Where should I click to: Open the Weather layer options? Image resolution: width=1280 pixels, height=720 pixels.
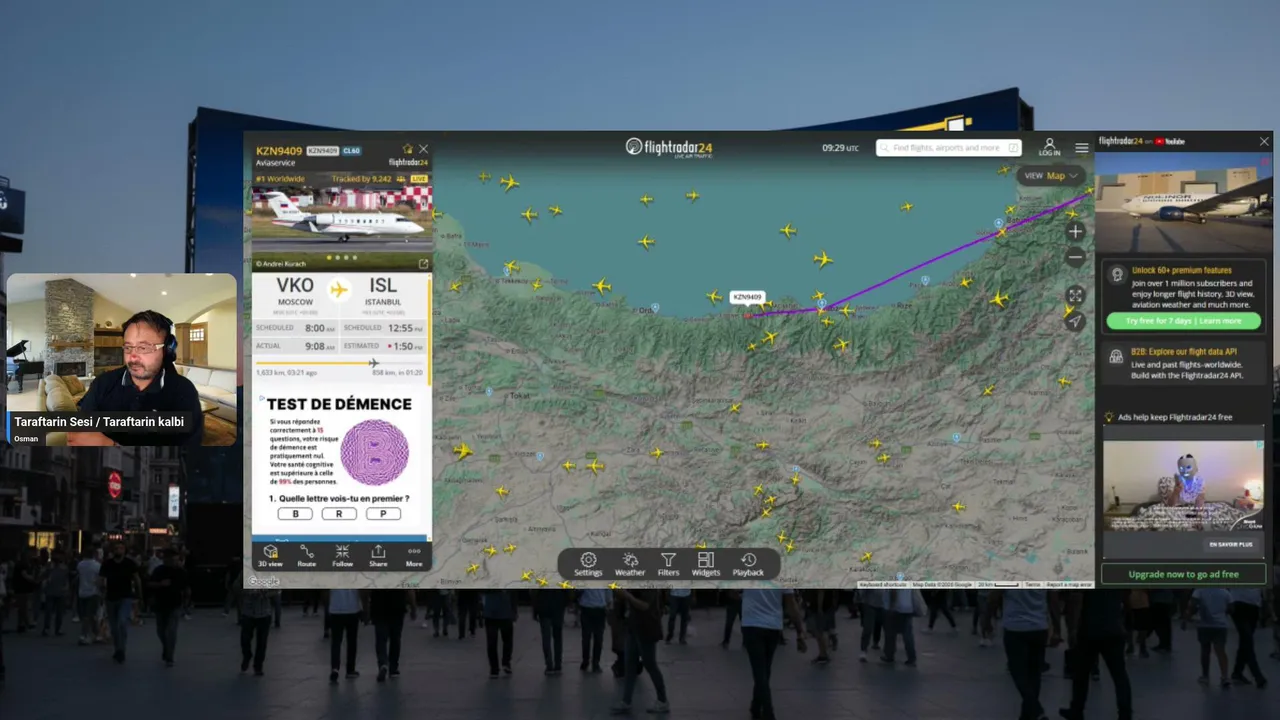point(630,565)
